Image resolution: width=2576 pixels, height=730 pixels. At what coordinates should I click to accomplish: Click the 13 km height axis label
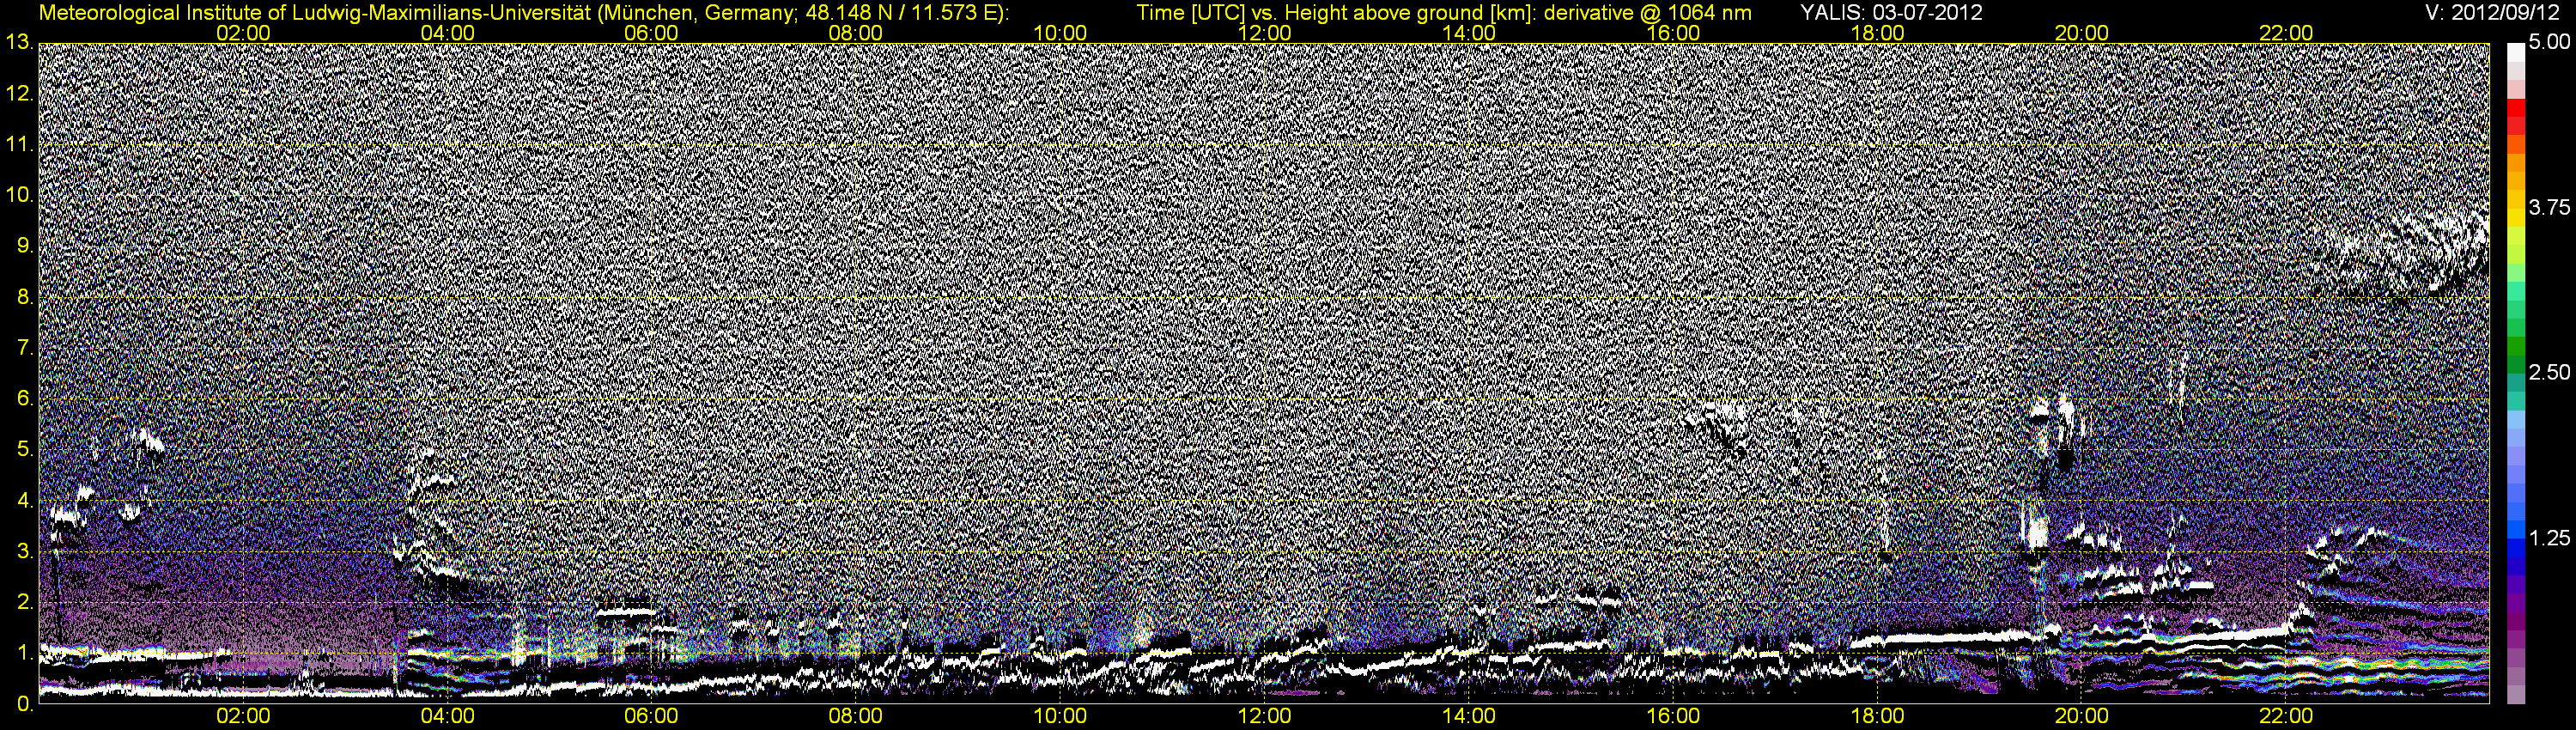[x=18, y=42]
